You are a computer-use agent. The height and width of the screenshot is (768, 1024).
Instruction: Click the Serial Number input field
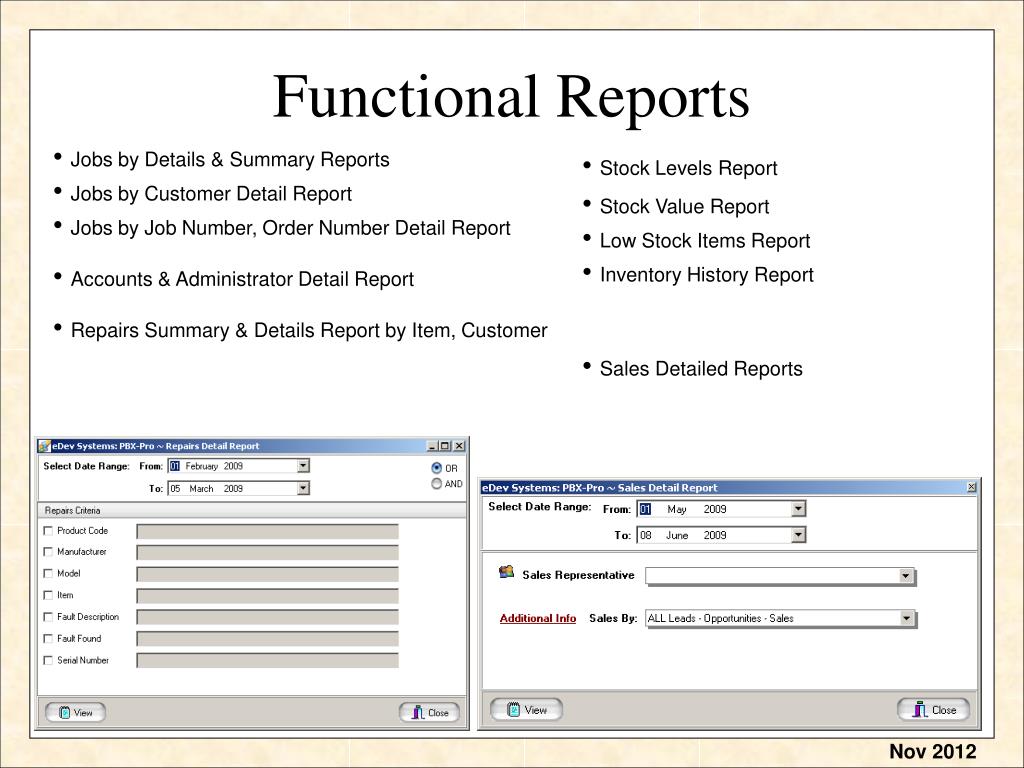(267, 661)
